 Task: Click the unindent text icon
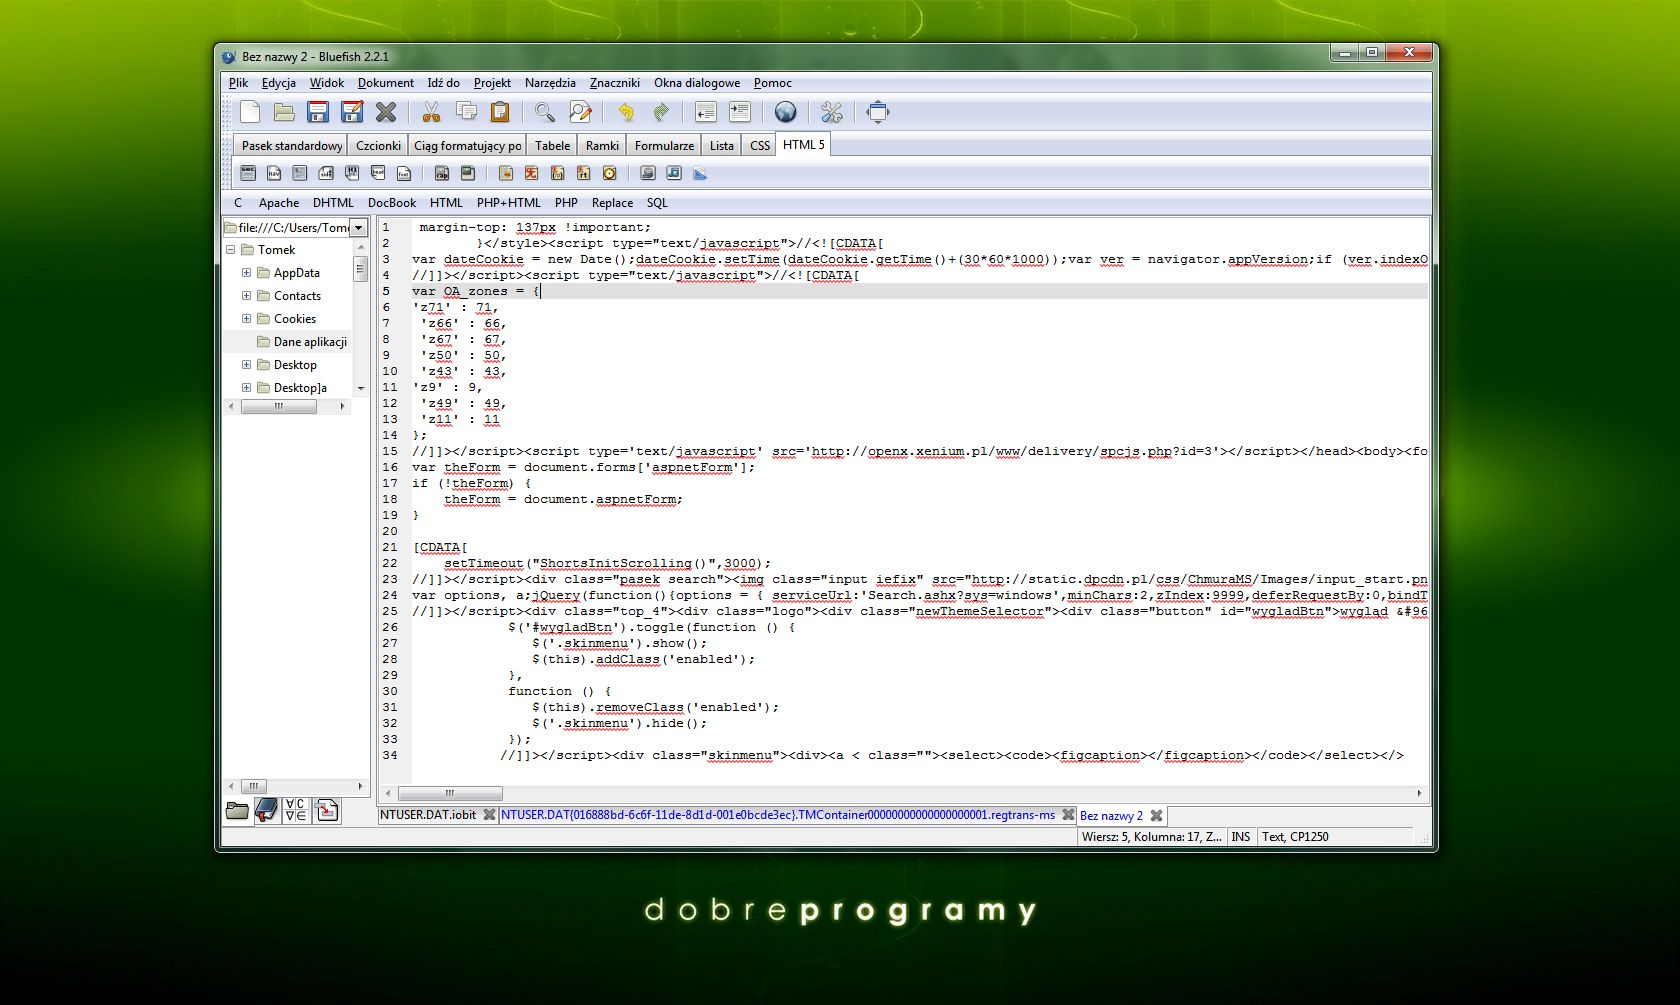pyautogui.click(x=706, y=112)
